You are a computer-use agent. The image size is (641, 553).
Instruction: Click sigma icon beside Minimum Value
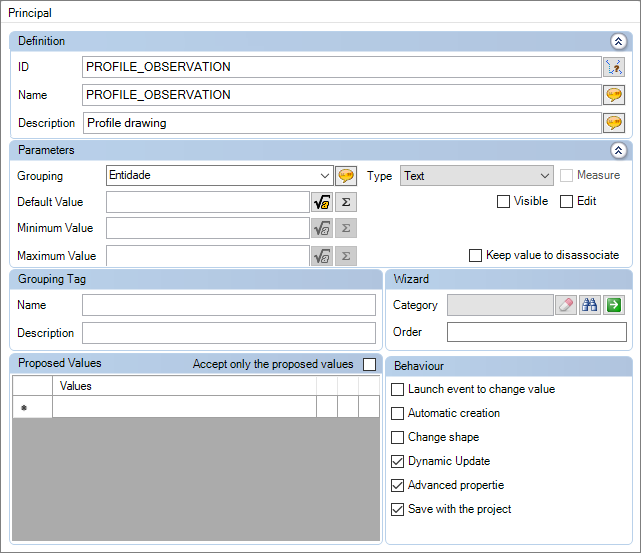point(346,228)
